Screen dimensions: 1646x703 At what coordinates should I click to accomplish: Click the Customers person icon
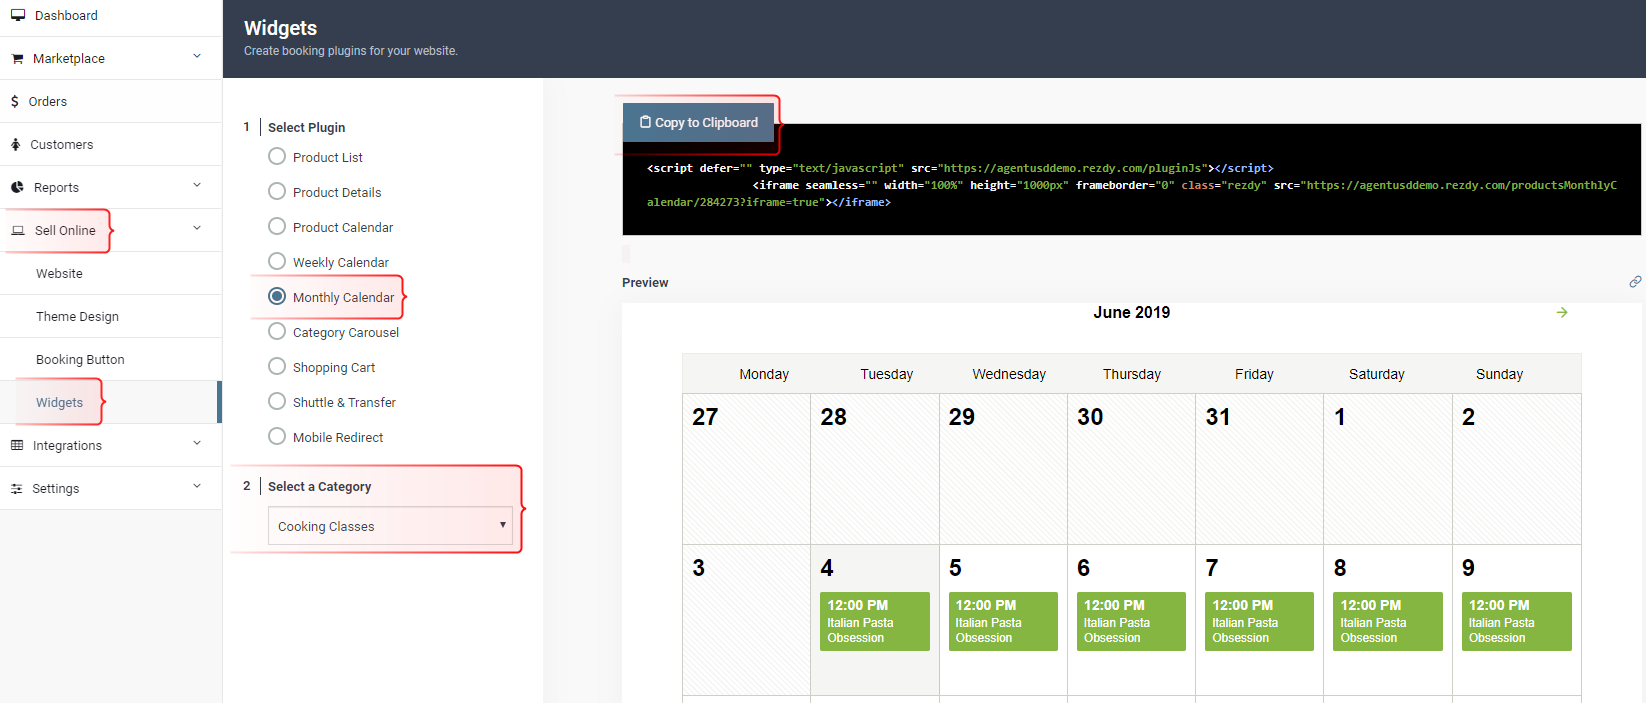point(16,144)
